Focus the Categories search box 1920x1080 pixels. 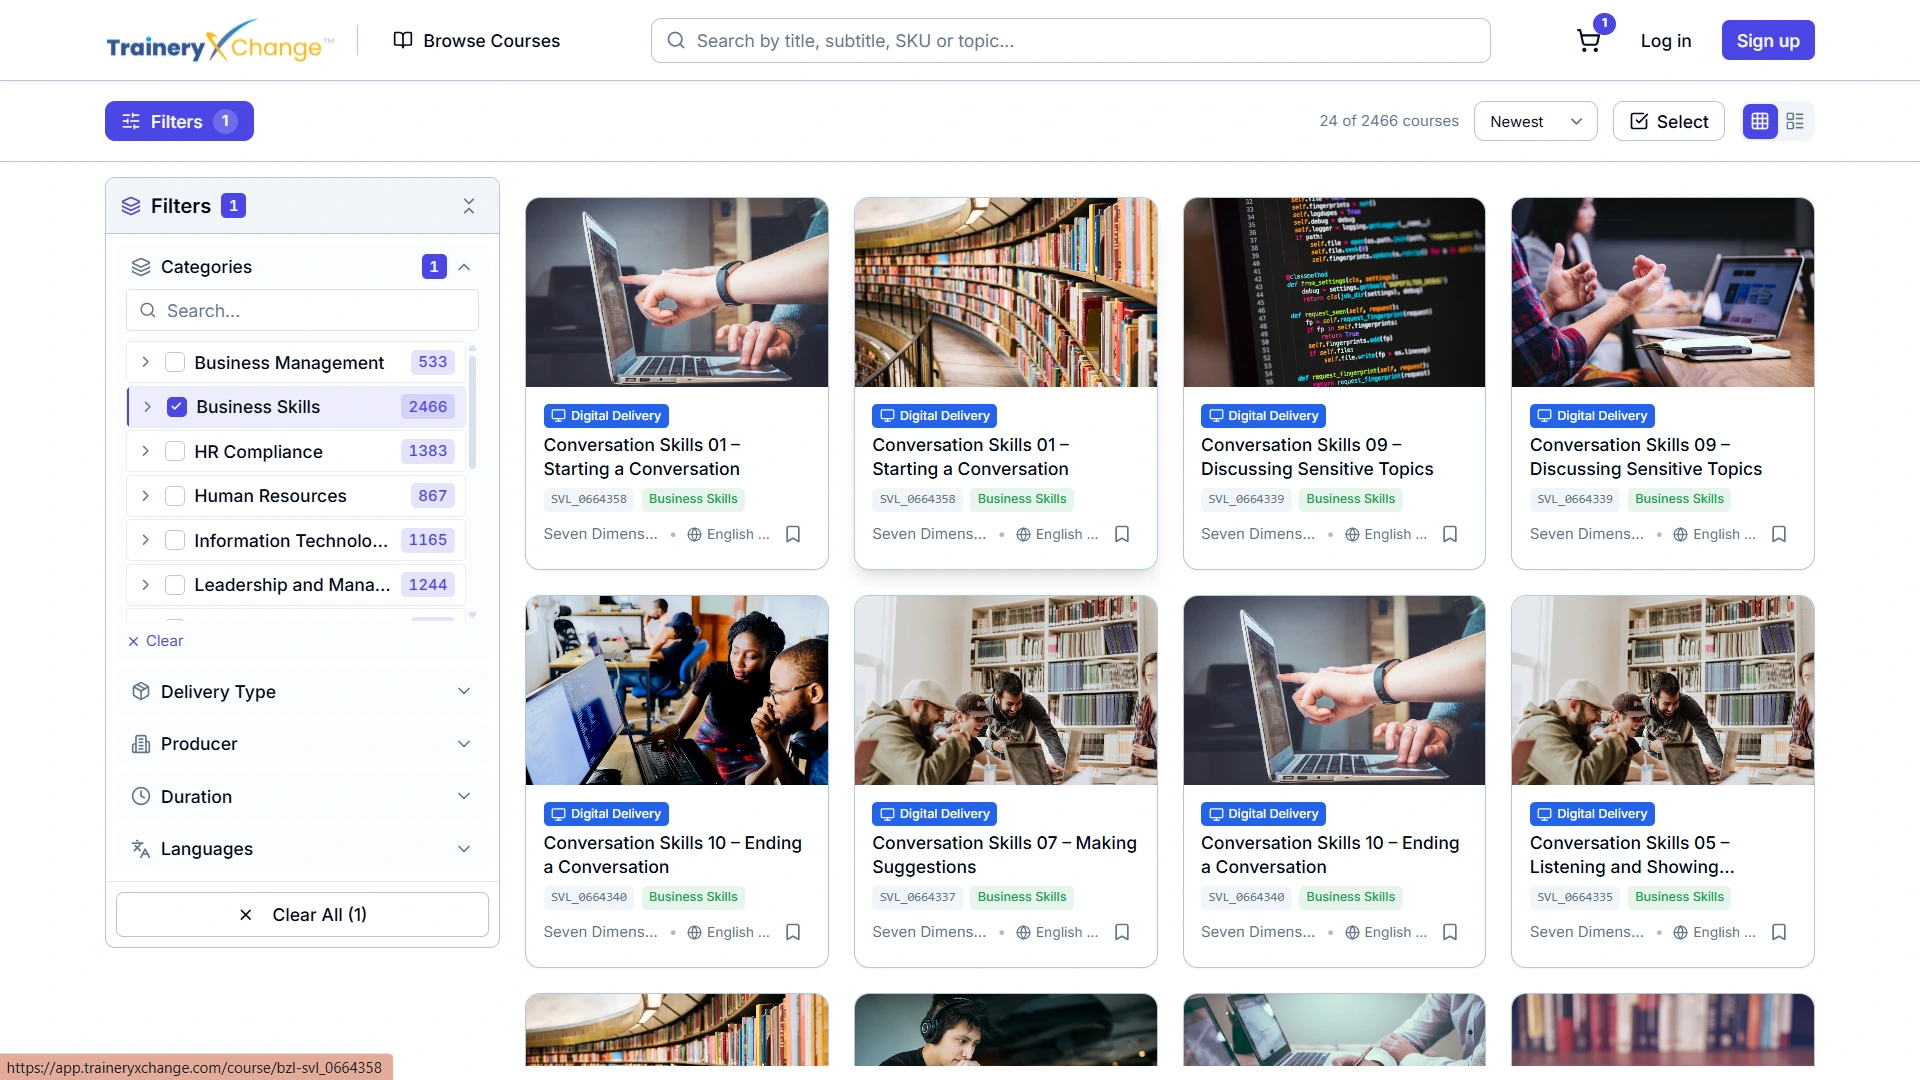pyautogui.click(x=302, y=311)
